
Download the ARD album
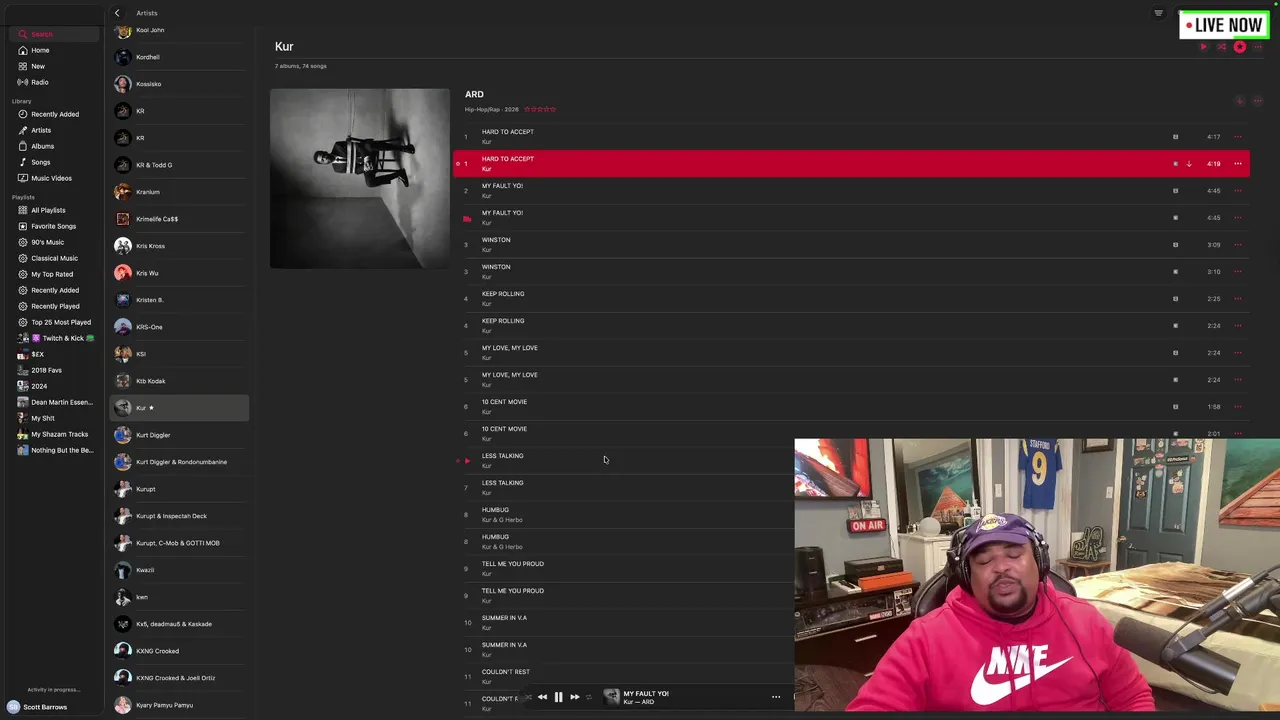[1240, 101]
